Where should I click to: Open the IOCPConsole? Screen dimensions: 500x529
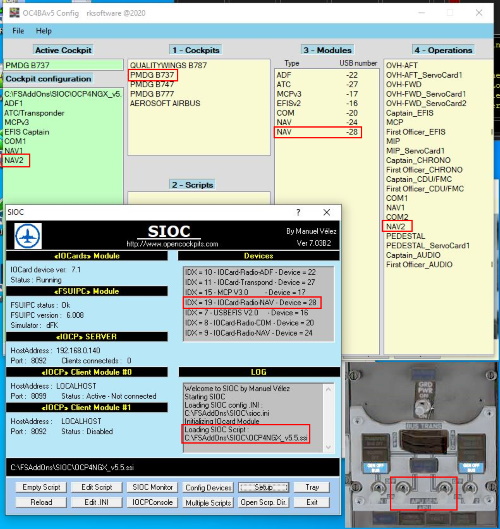coord(152,502)
